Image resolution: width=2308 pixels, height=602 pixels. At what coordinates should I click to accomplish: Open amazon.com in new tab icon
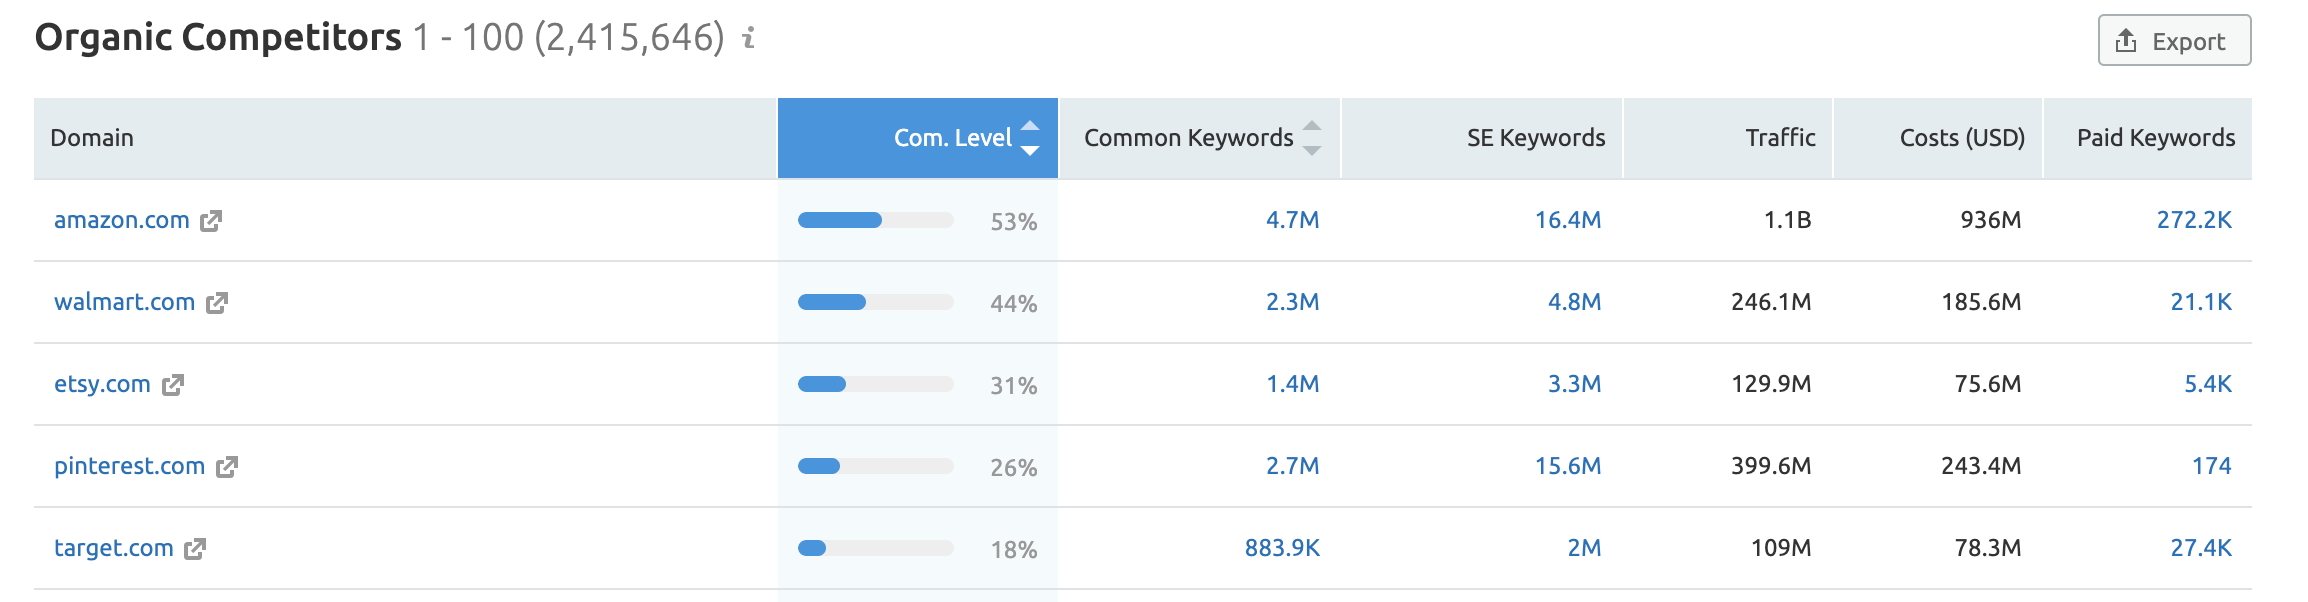[211, 221]
